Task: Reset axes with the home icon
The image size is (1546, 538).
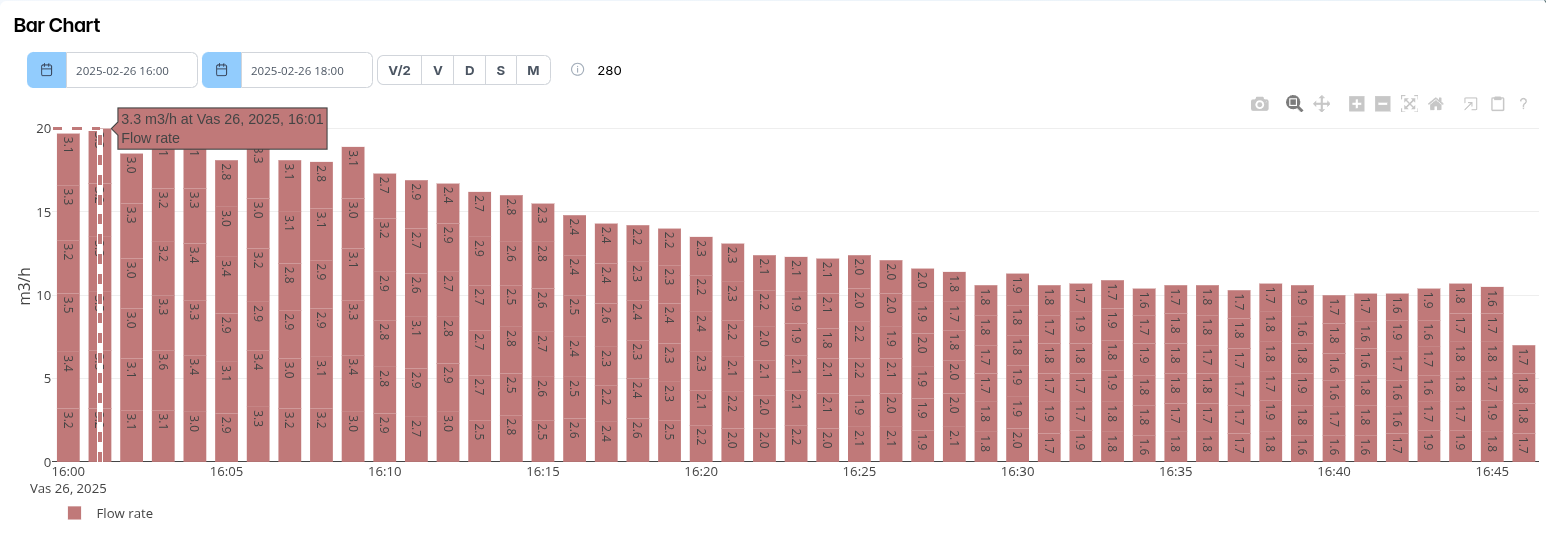Action: pyautogui.click(x=1436, y=104)
